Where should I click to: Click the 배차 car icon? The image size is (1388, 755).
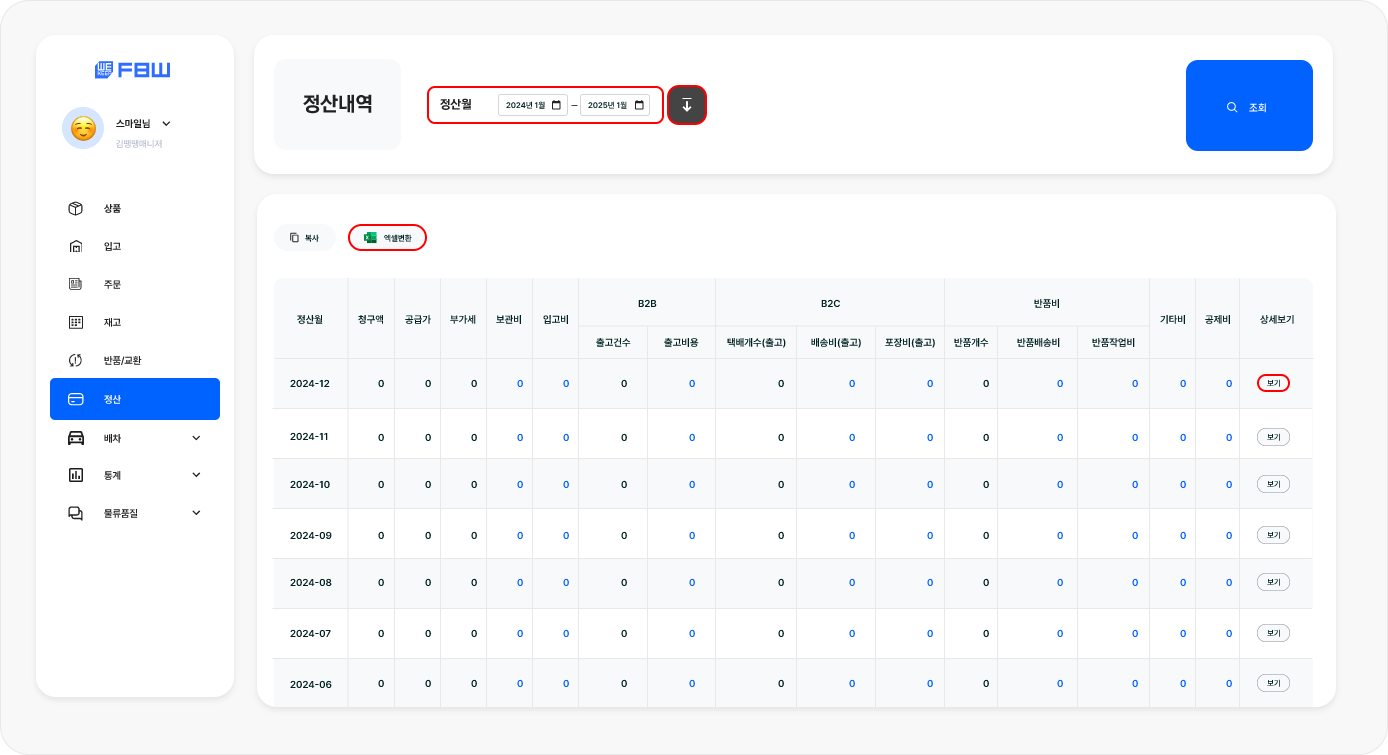coord(75,438)
